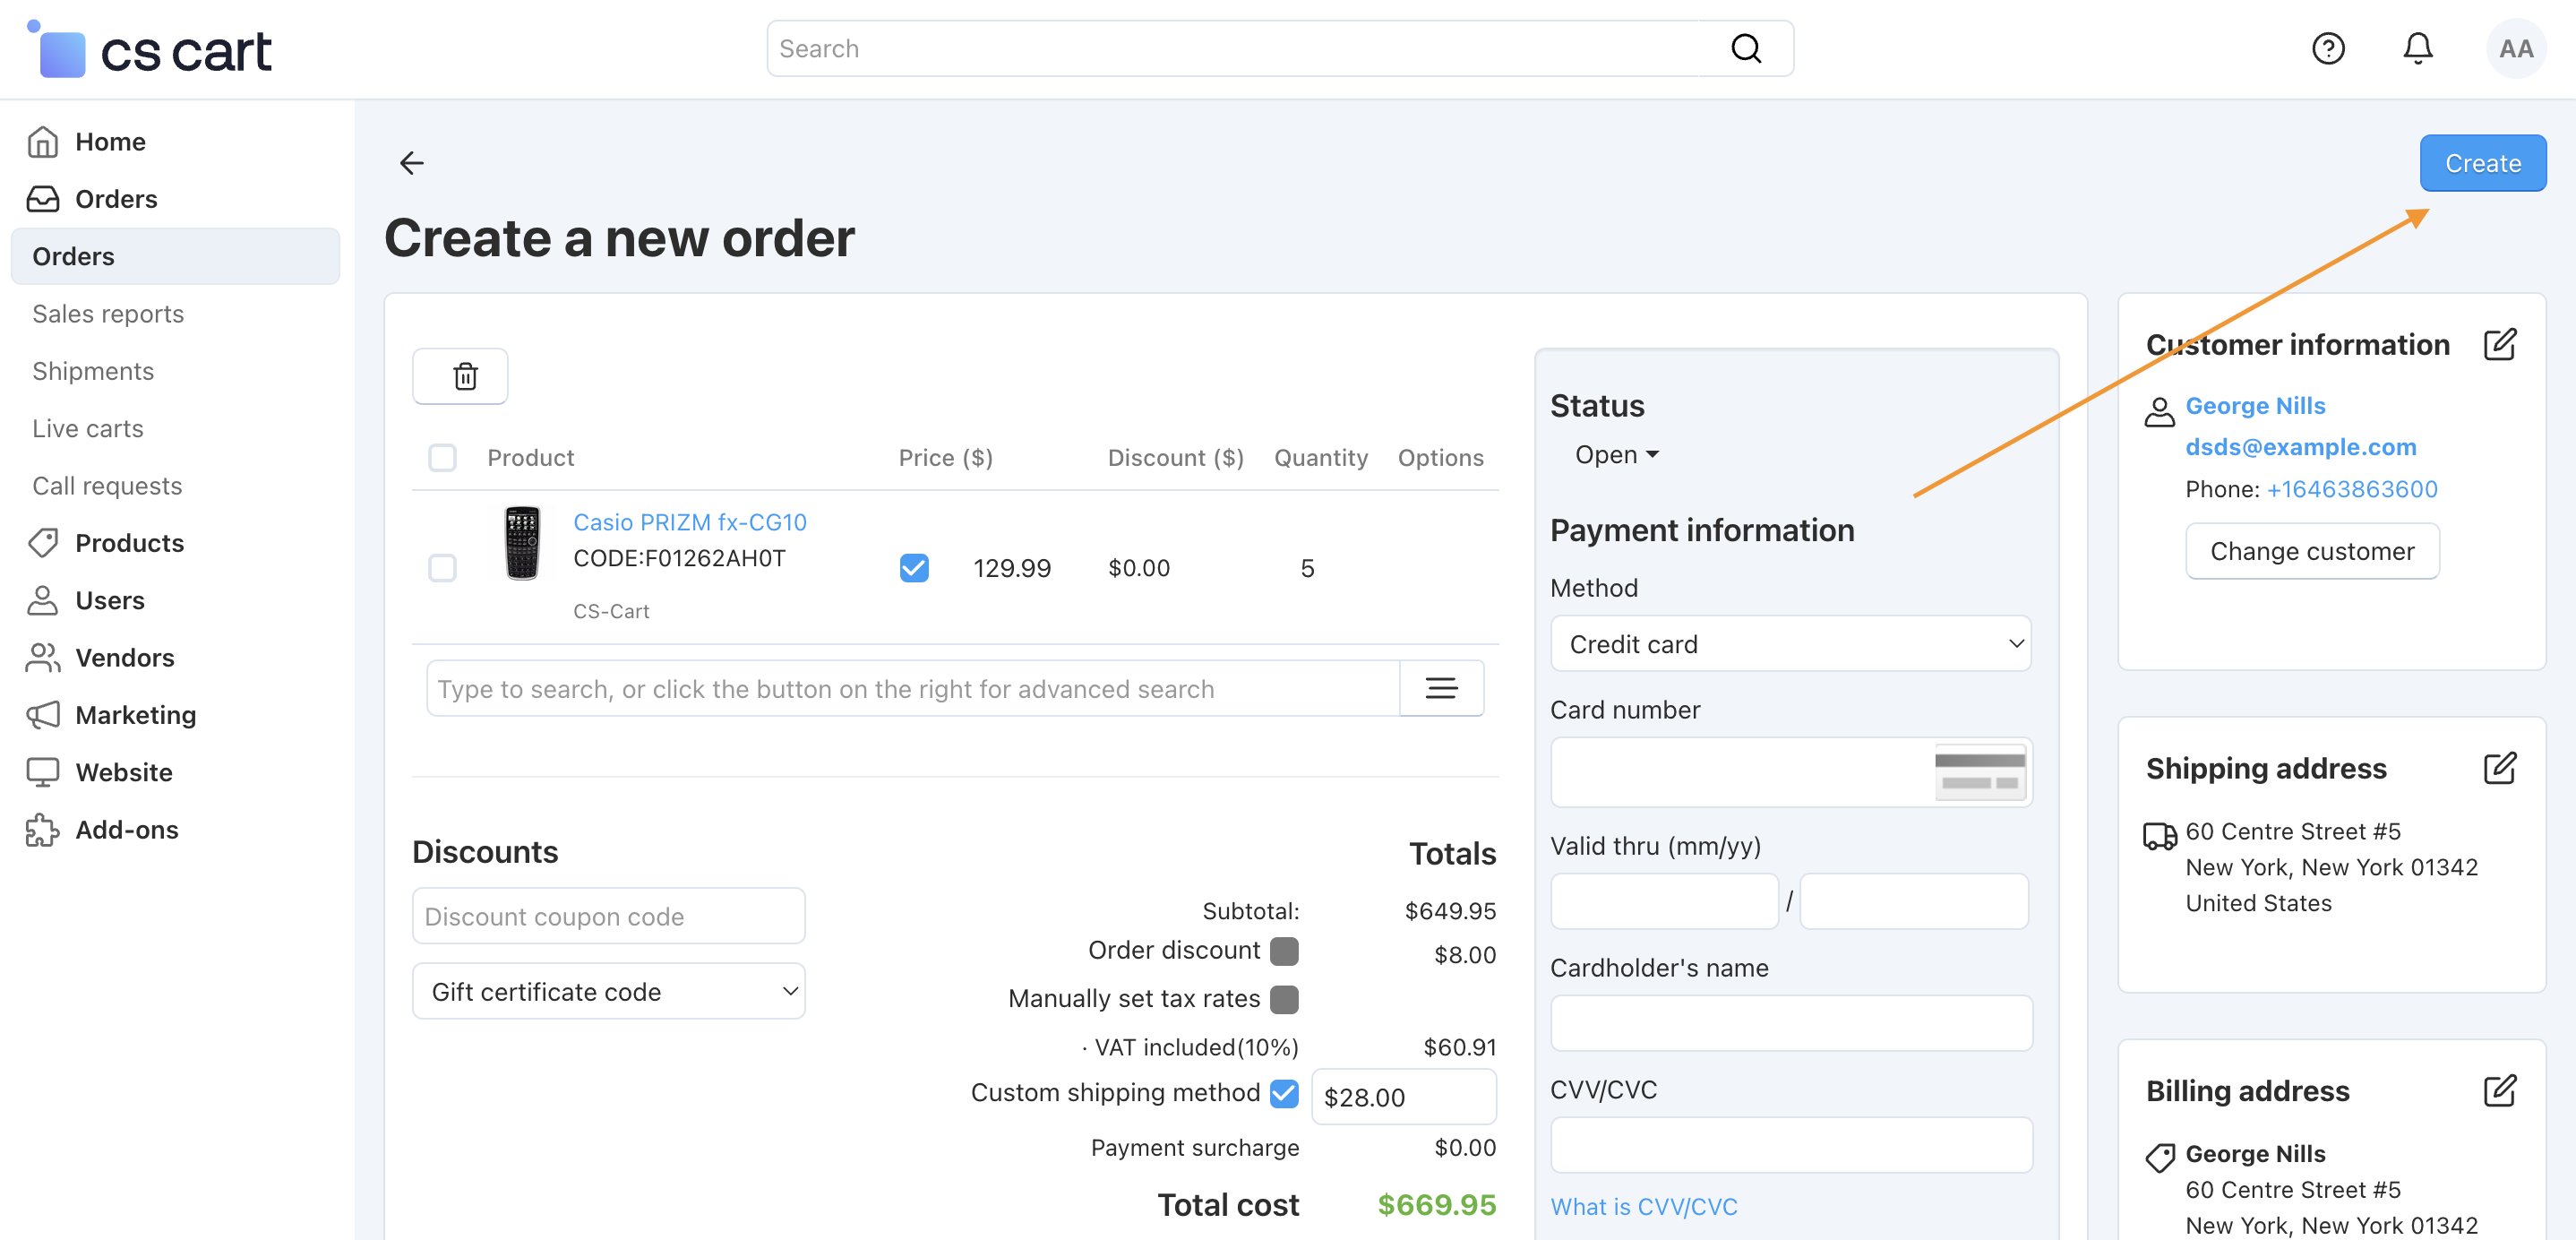Click the Create button
Viewport: 2576px width, 1240px height.
tap(2482, 163)
